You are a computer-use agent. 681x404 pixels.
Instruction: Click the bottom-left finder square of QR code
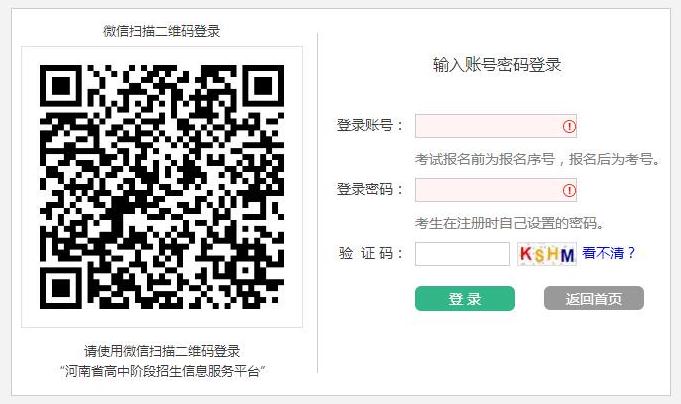pos(61,288)
